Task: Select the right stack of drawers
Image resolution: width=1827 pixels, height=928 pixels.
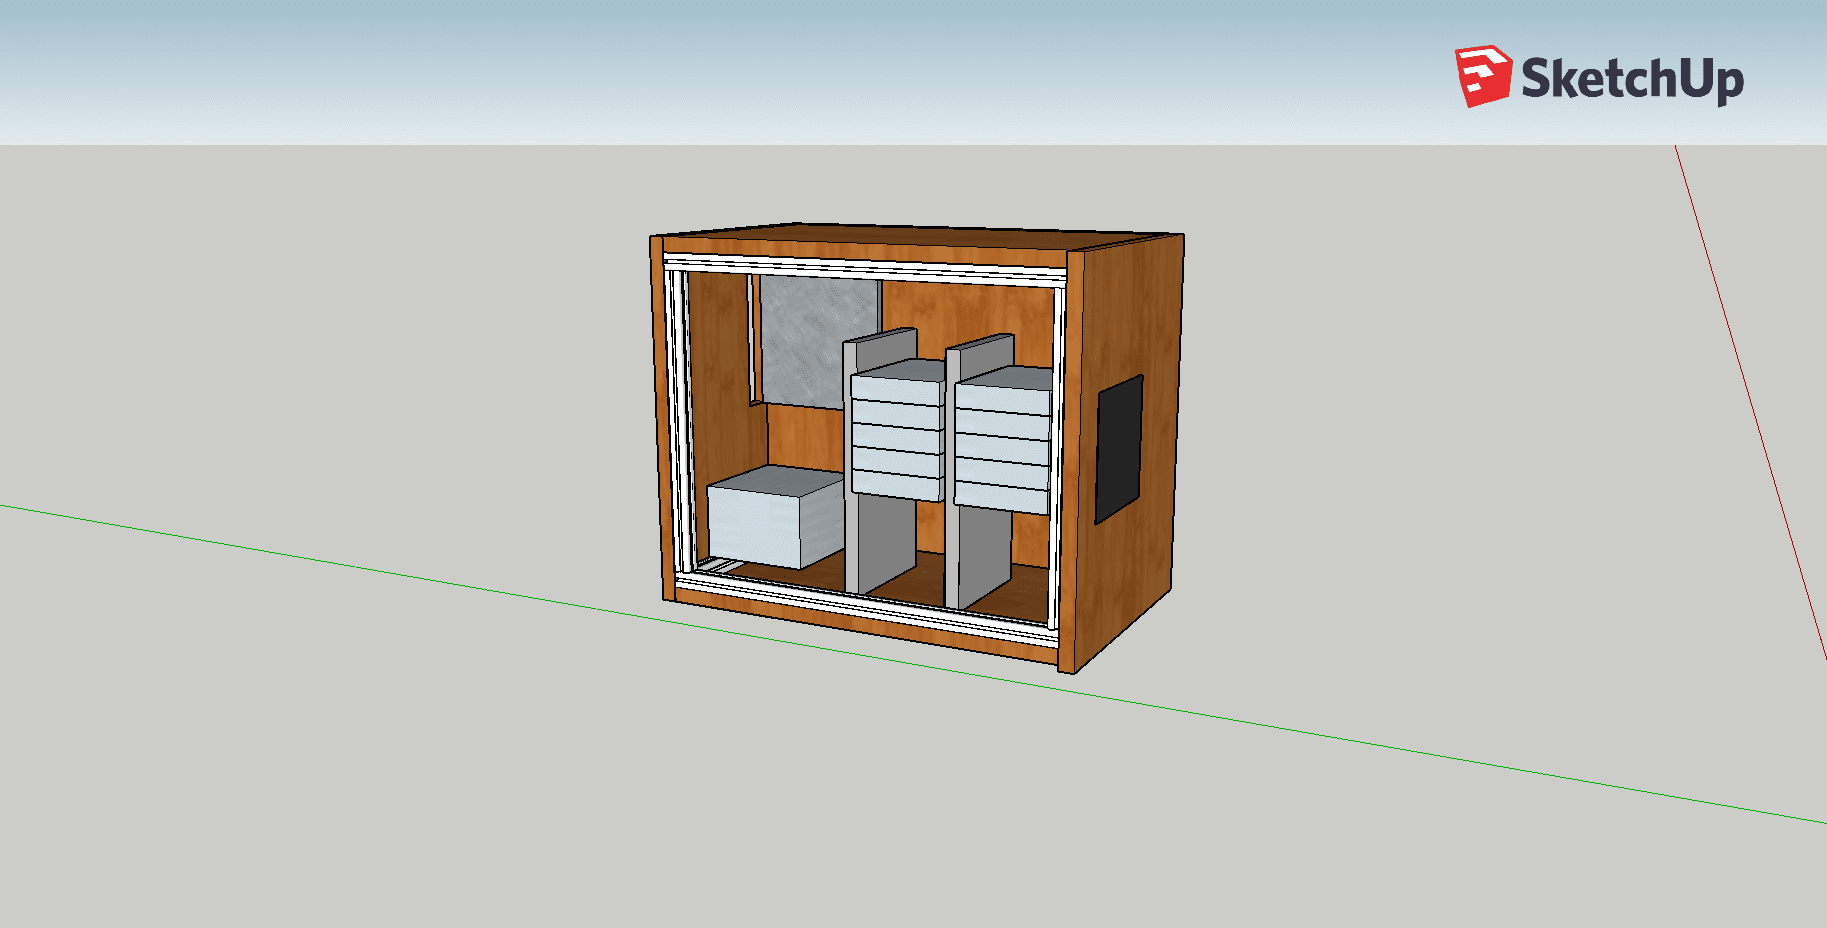Action: 1003,440
